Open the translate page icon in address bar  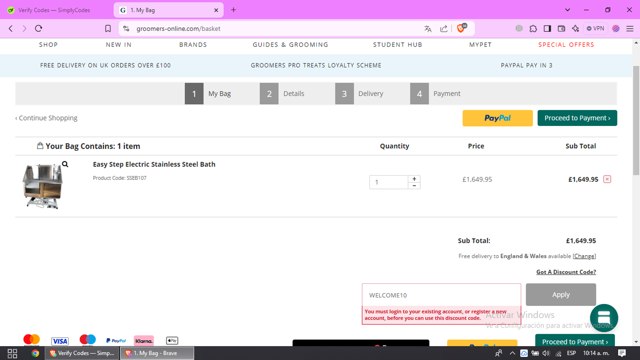click(428, 29)
